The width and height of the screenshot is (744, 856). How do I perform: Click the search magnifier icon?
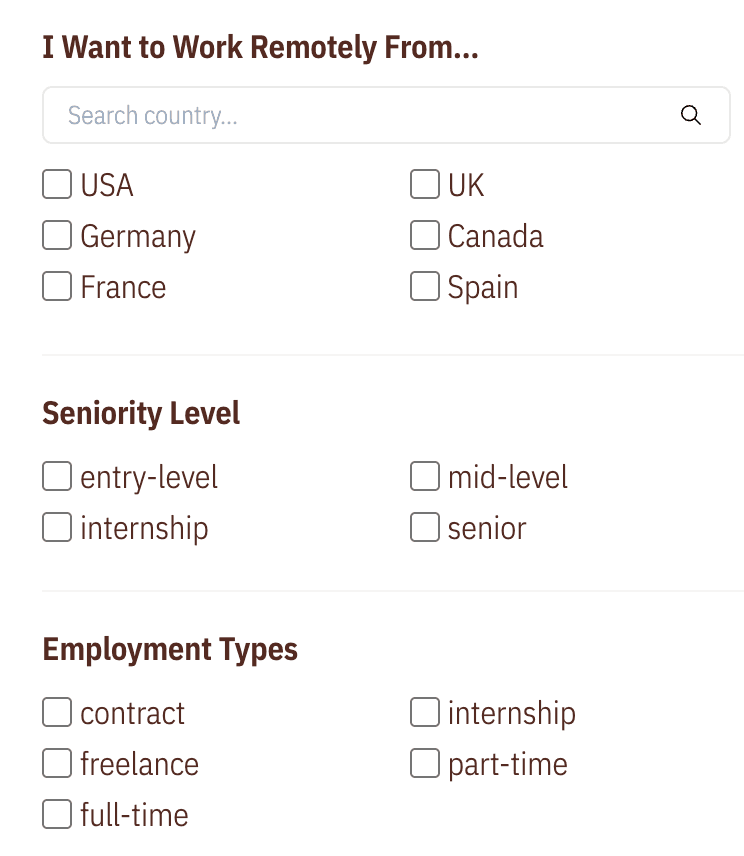point(690,115)
